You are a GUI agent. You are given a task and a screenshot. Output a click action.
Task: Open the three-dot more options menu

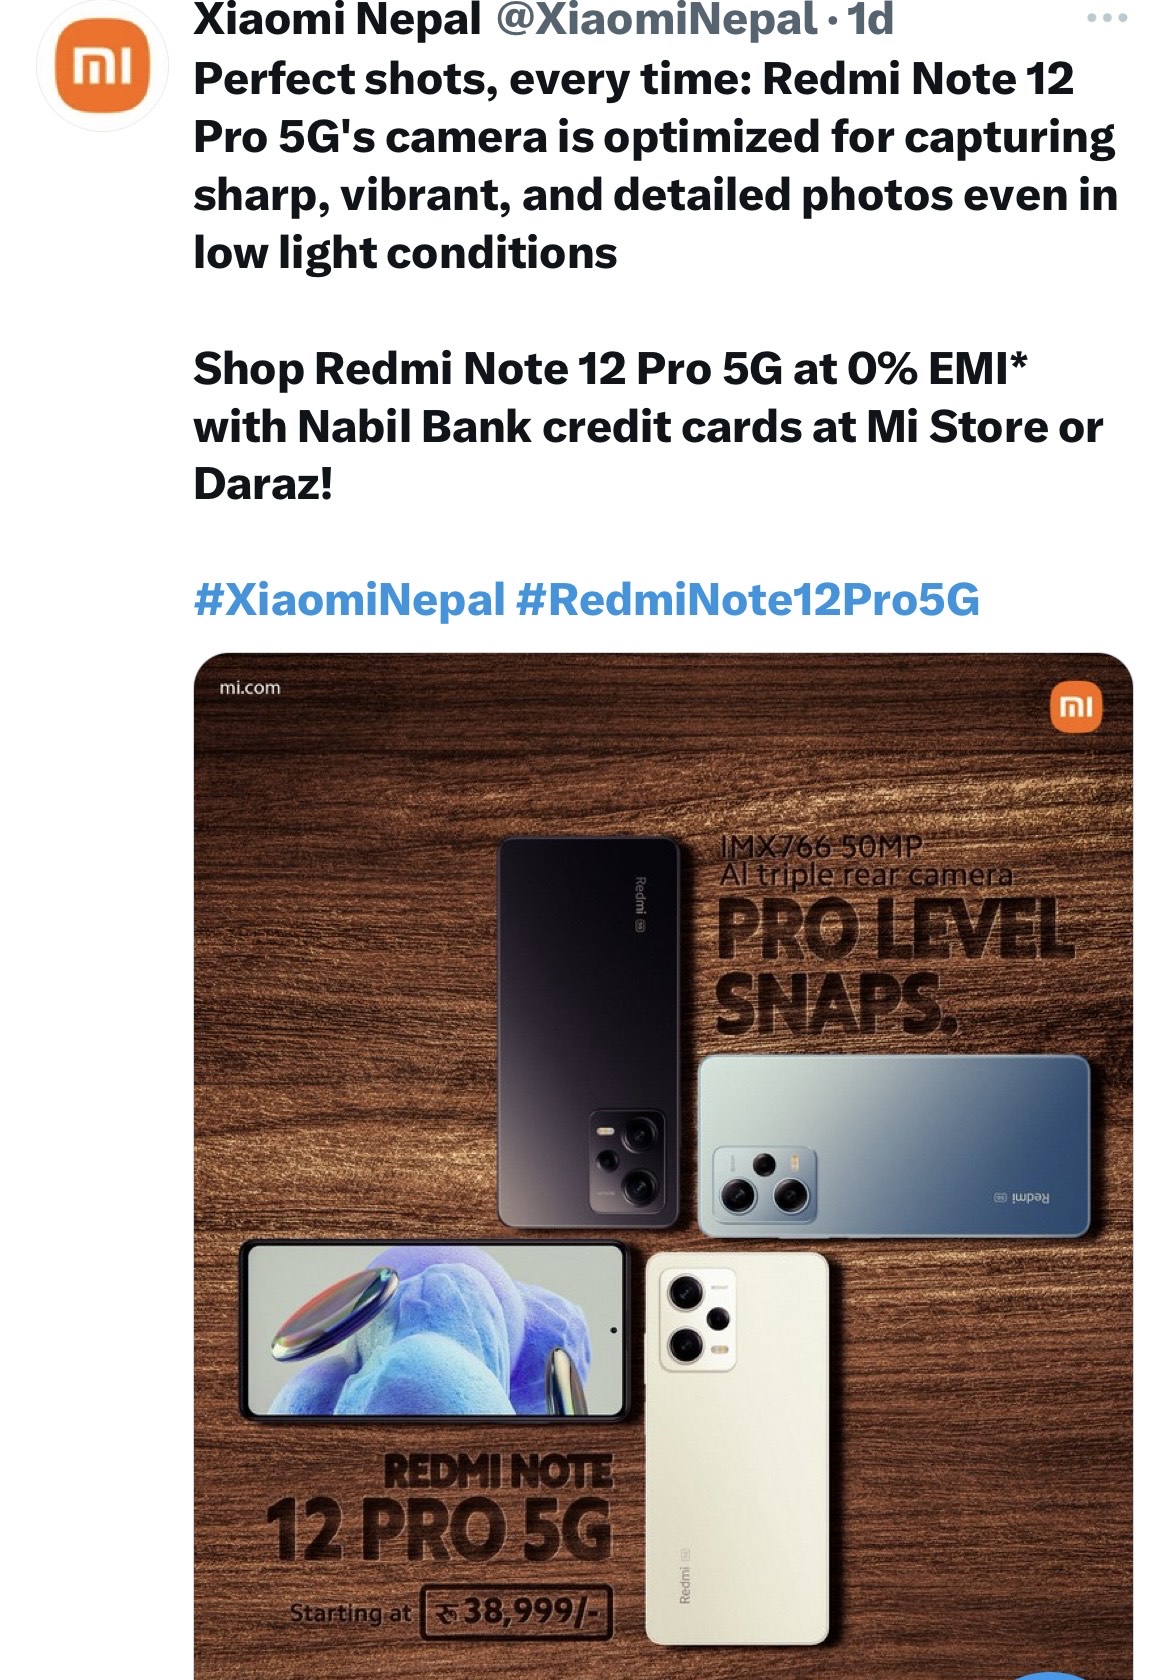(x=1107, y=18)
